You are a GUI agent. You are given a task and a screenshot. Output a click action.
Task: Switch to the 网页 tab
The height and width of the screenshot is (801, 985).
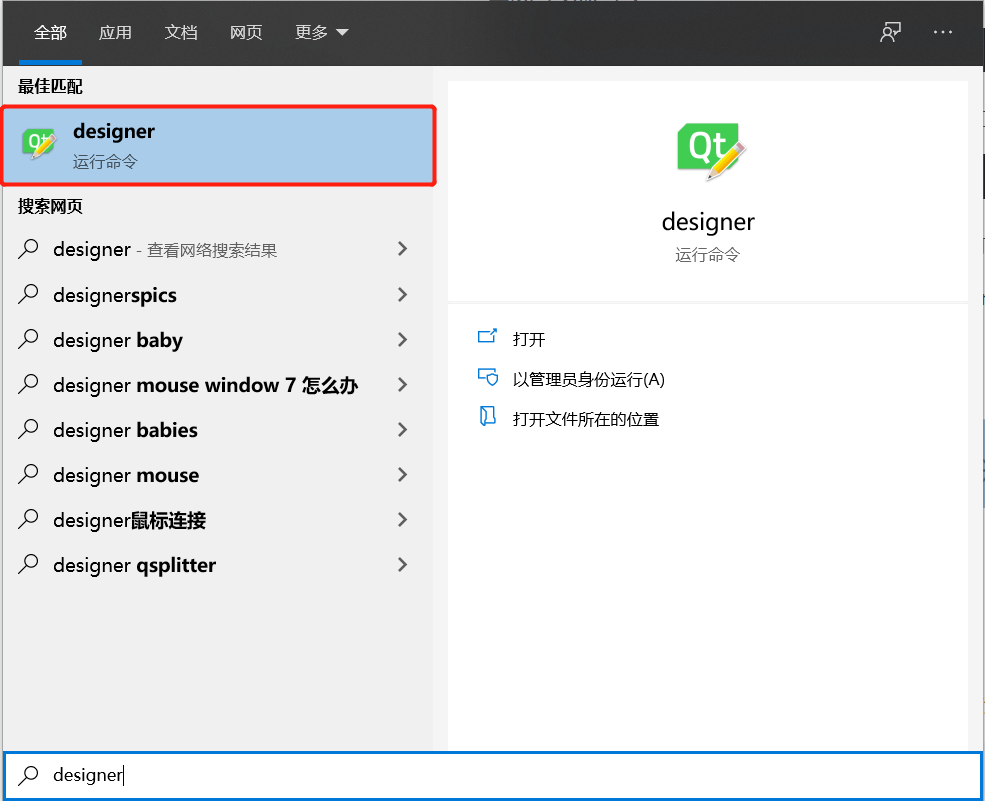pos(246,32)
